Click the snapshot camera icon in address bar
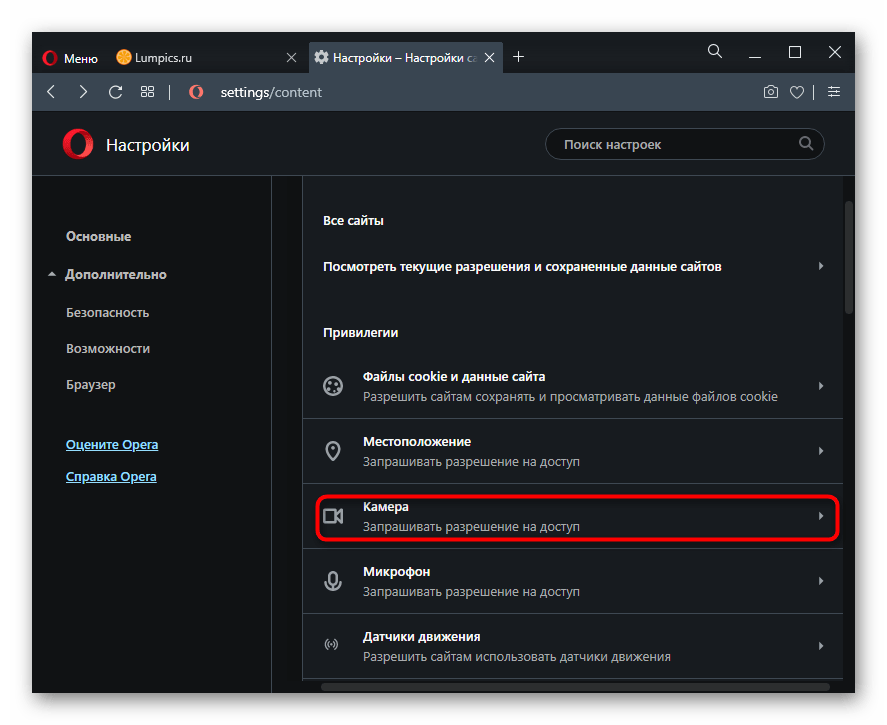The image size is (887, 725). coord(770,92)
